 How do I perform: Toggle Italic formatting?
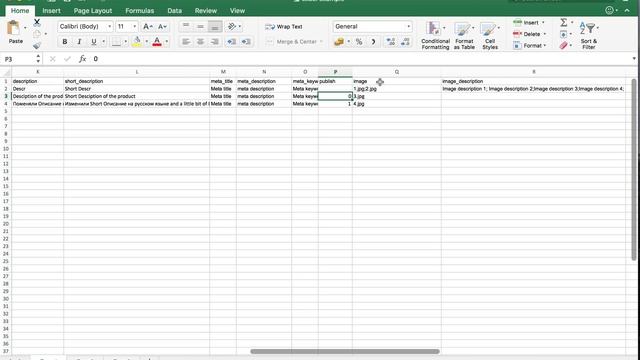coord(79,42)
